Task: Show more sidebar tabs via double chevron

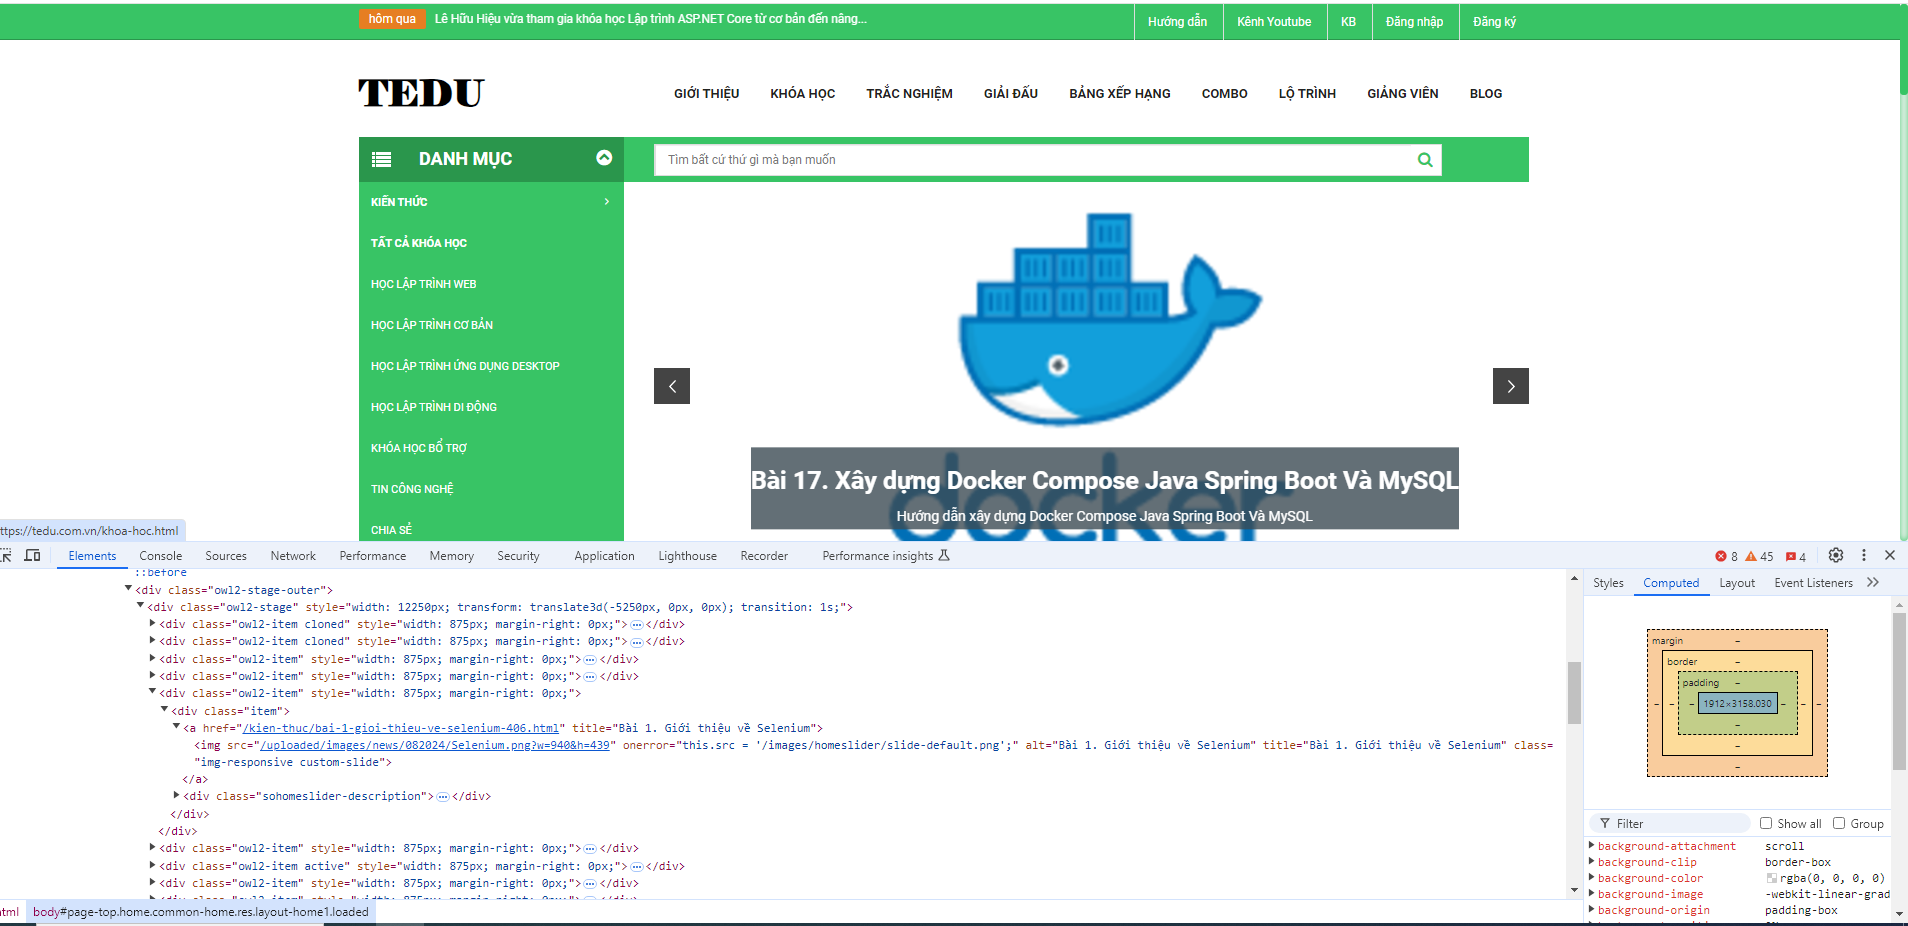Action: [x=1873, y=583]
